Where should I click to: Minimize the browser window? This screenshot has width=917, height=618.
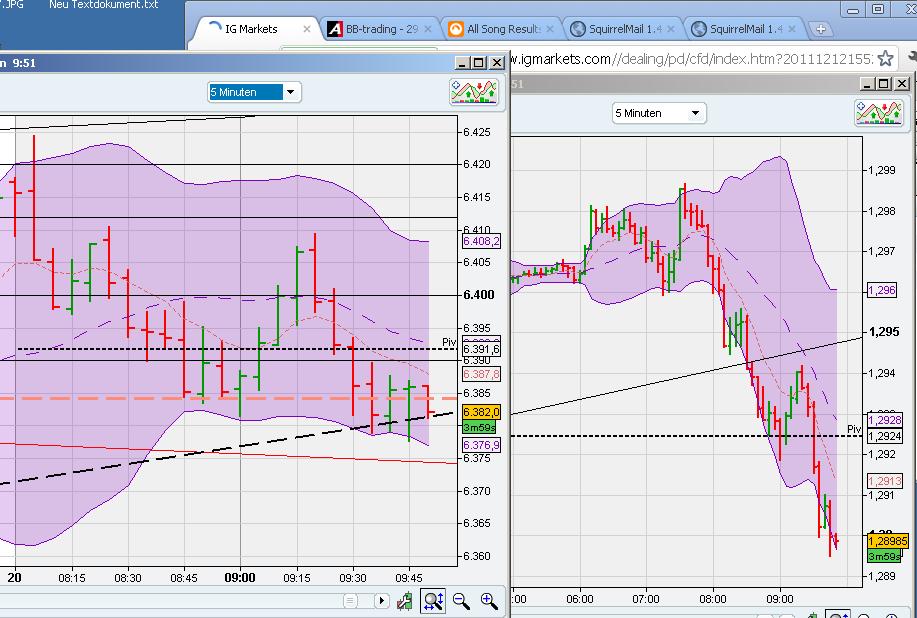coord(853,9)
